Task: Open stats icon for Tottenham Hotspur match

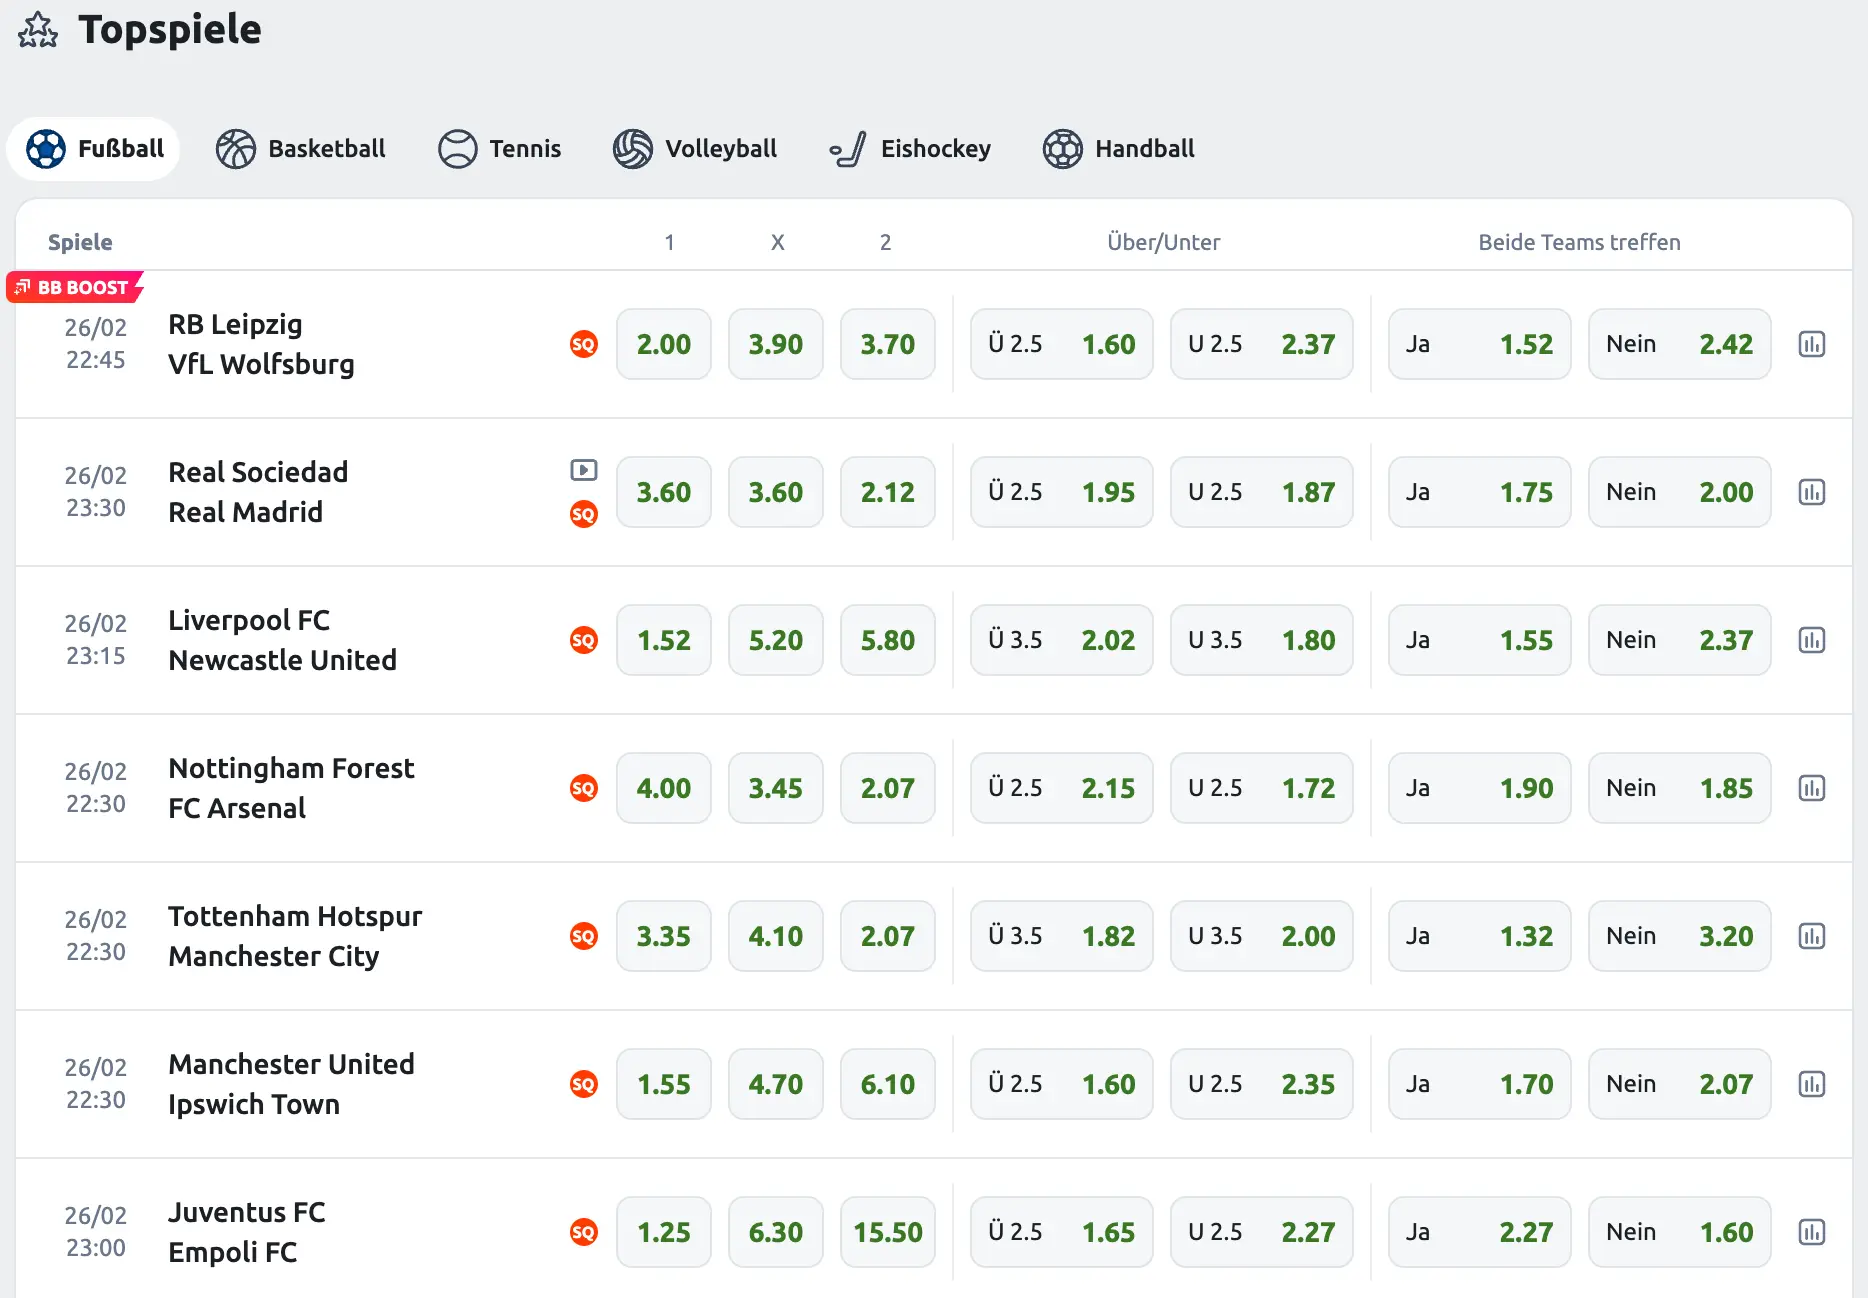Action: [1811, 936]
